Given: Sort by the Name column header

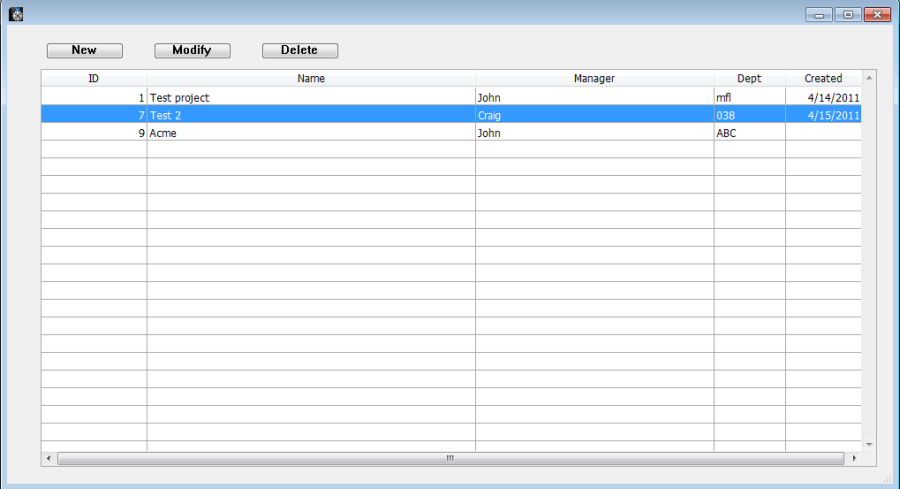Looking at the screenshot, I should (311, 78).
